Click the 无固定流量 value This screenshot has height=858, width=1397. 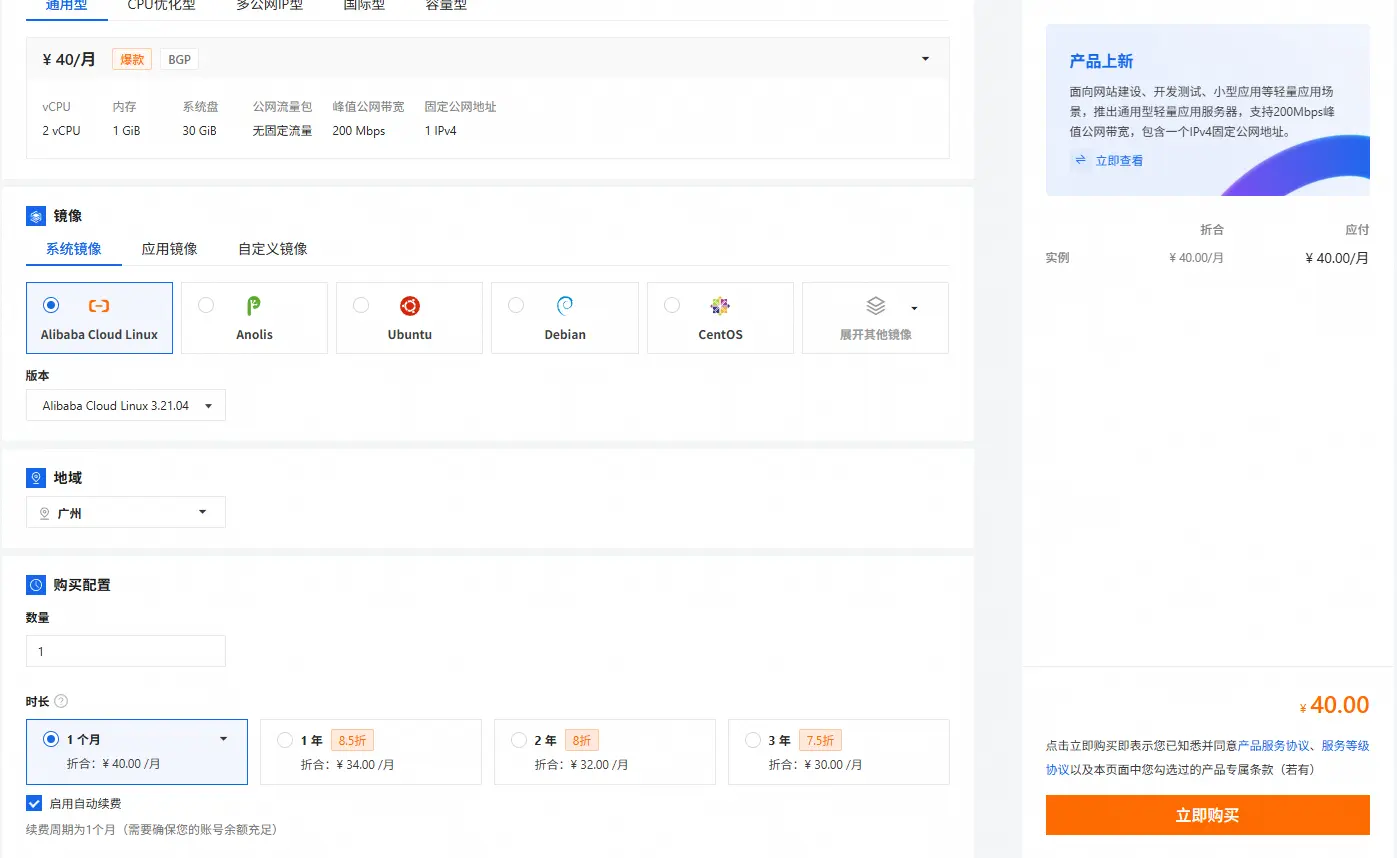(x=282, y=131)
